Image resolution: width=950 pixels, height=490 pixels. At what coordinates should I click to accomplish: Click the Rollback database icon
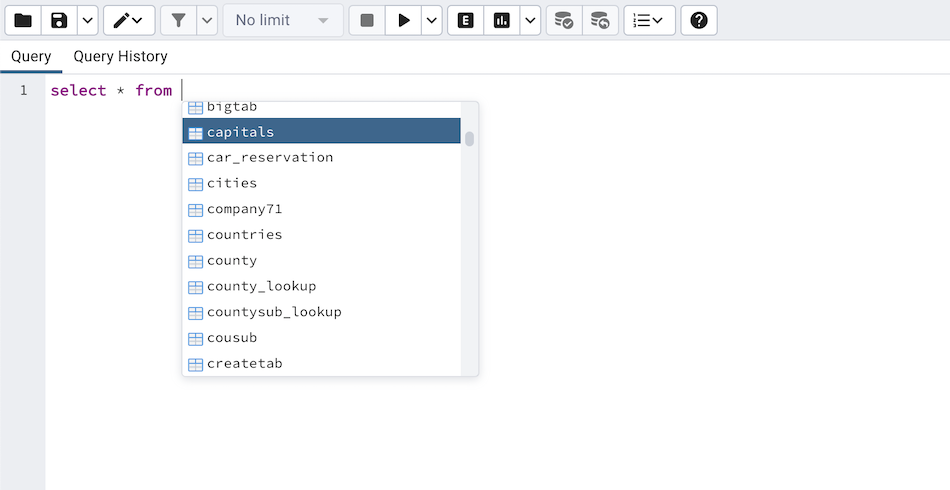599,20
